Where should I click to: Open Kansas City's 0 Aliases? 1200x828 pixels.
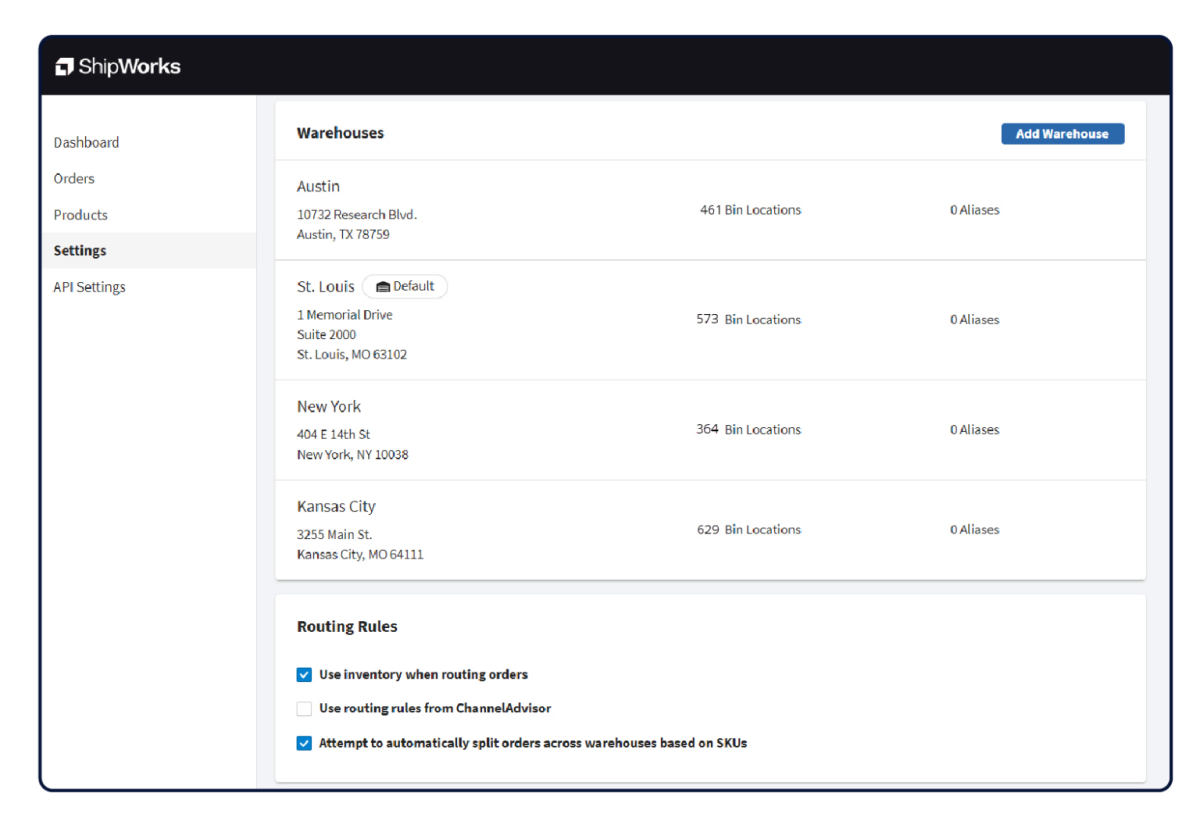(974, 530)
